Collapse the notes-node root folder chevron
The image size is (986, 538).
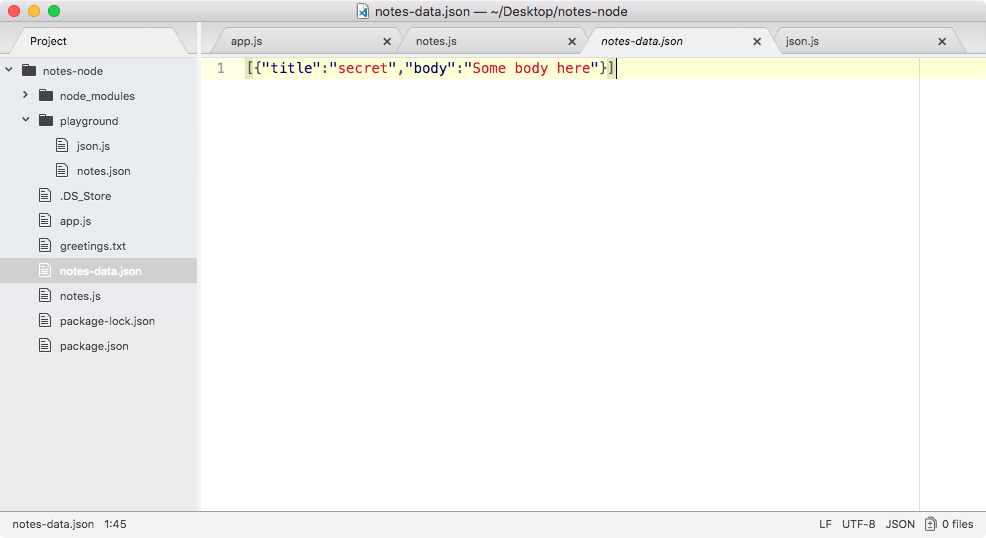pyautogui.click(x=9, y=70)
